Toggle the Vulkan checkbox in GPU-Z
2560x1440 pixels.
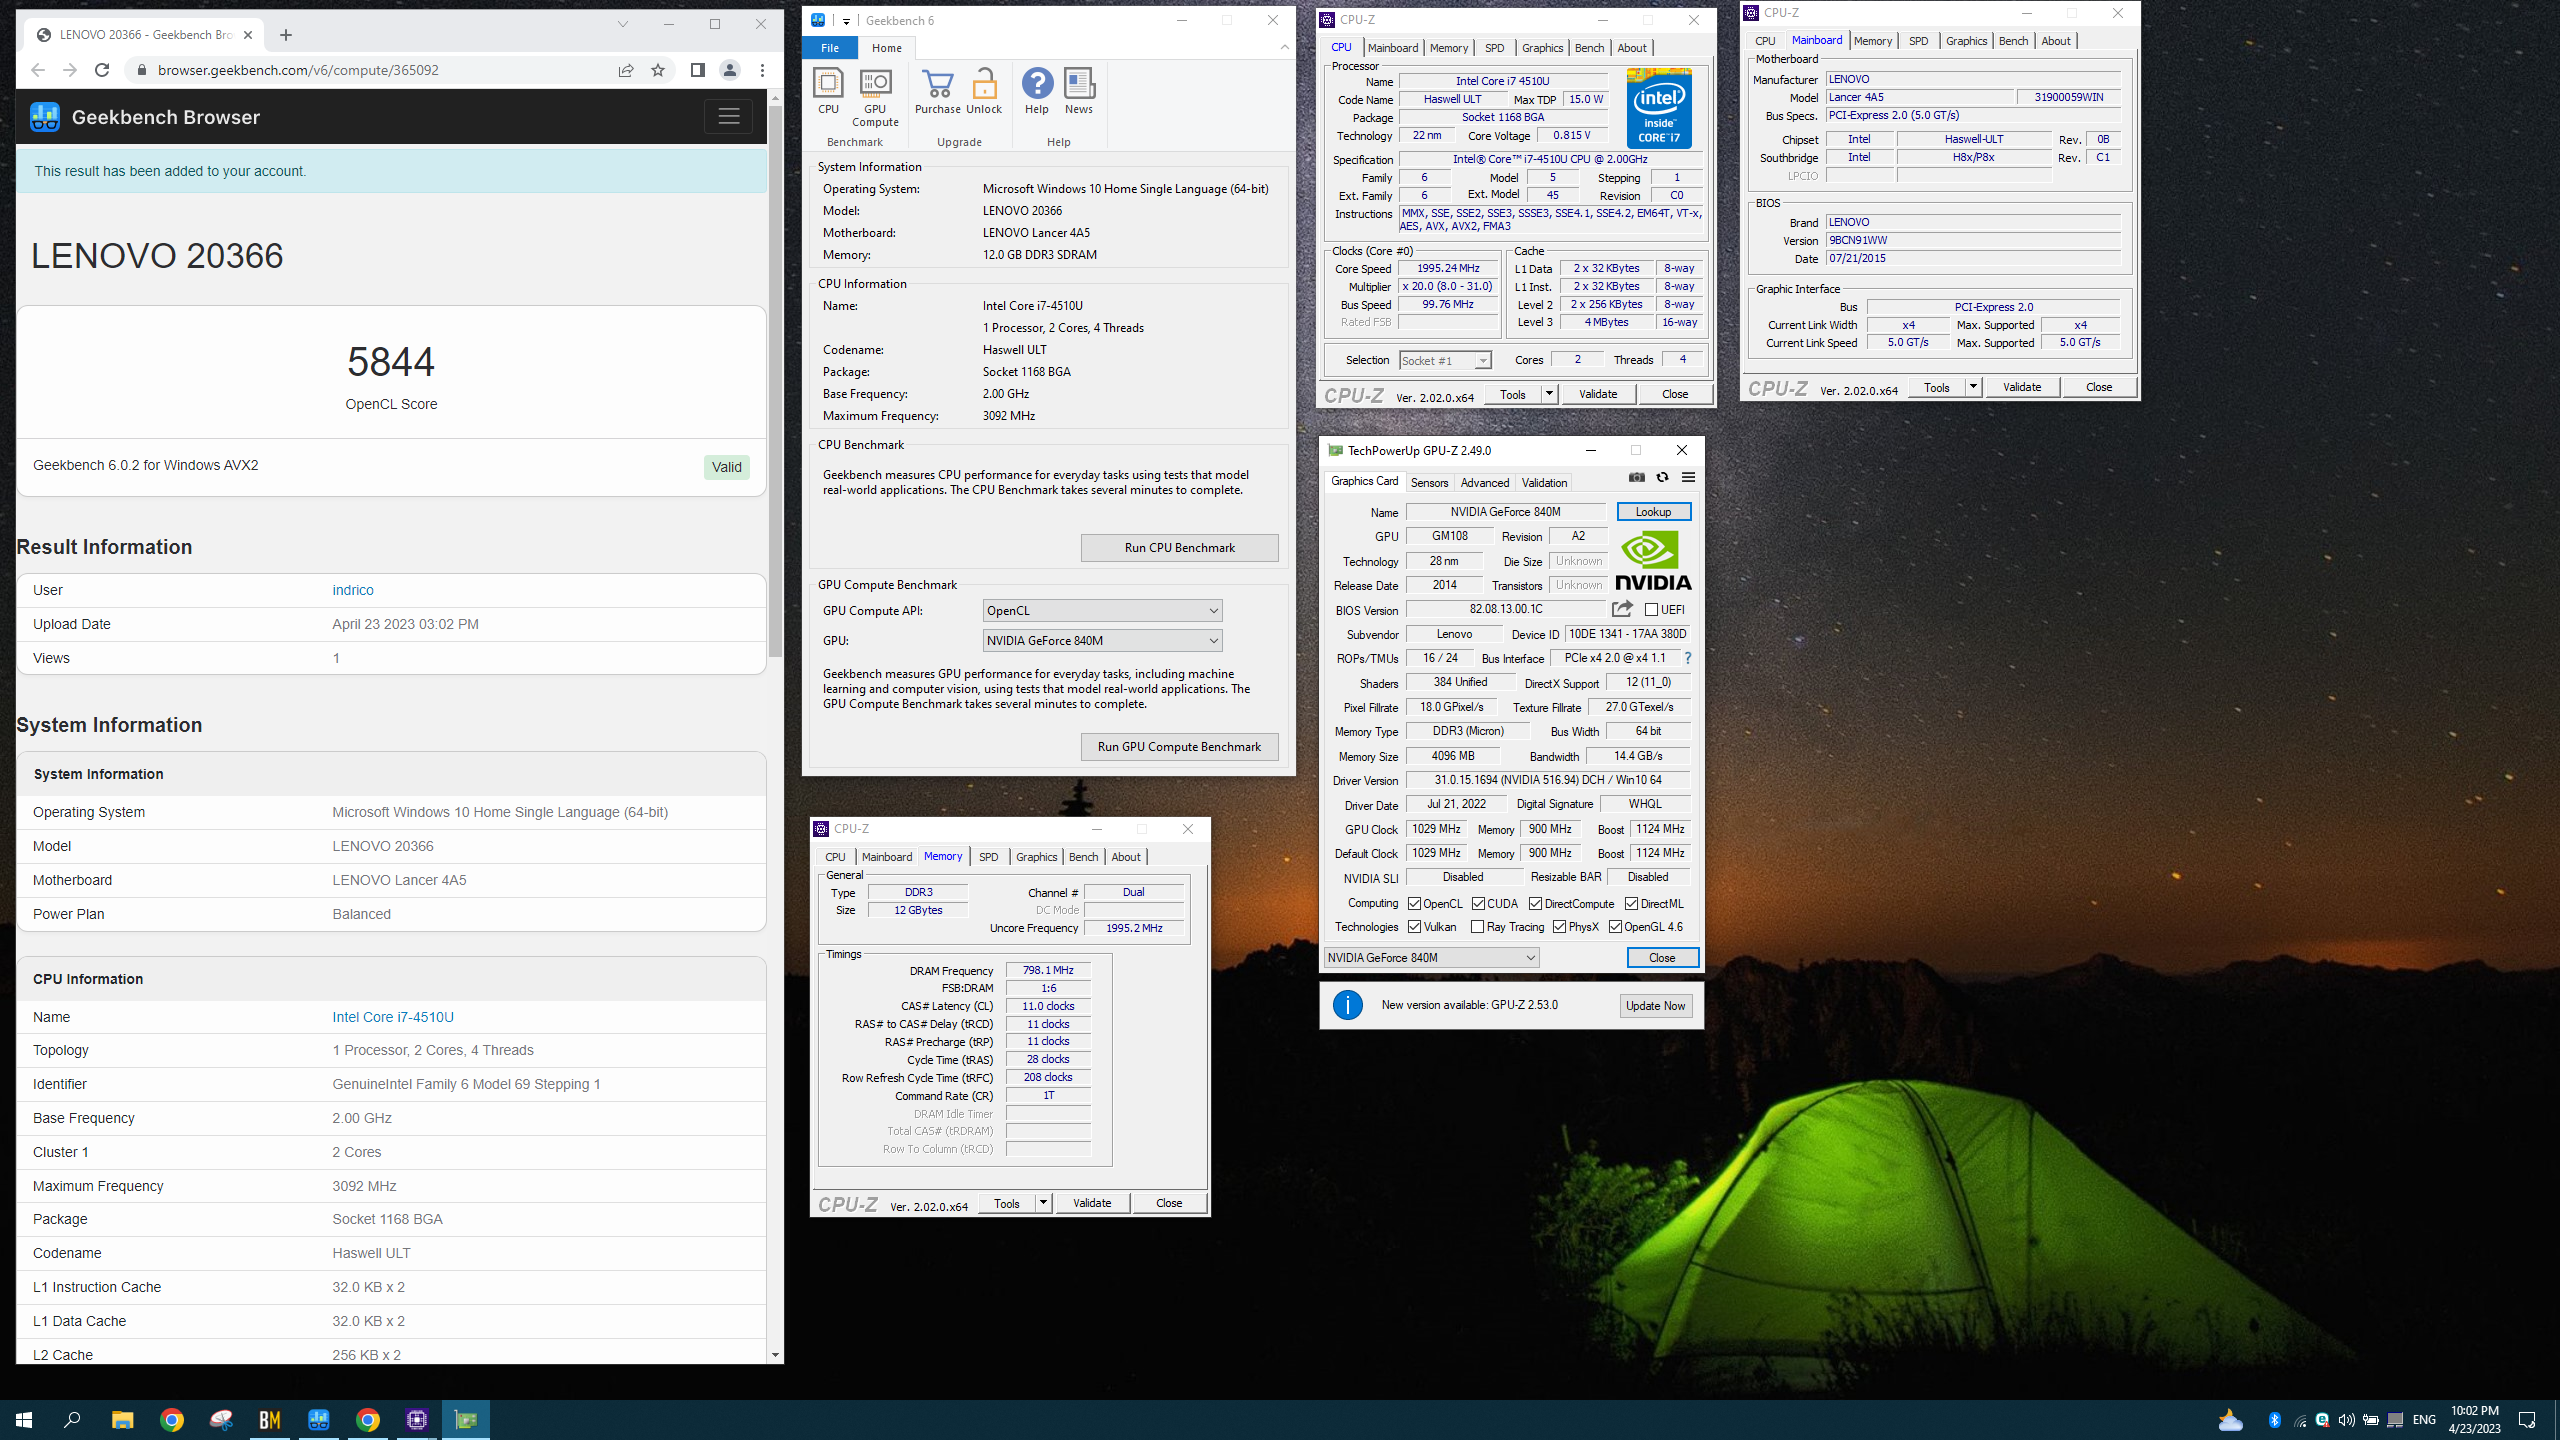click(x=1414, y=927)
